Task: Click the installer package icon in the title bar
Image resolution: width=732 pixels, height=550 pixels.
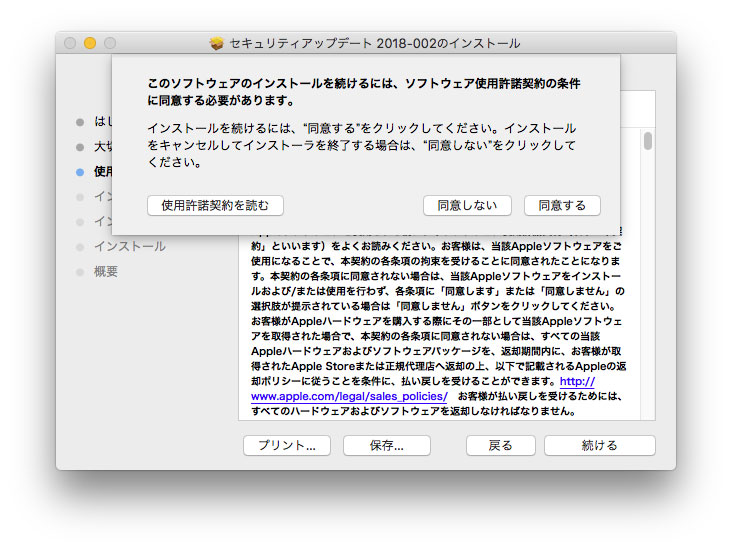Action: coord(217,43)
